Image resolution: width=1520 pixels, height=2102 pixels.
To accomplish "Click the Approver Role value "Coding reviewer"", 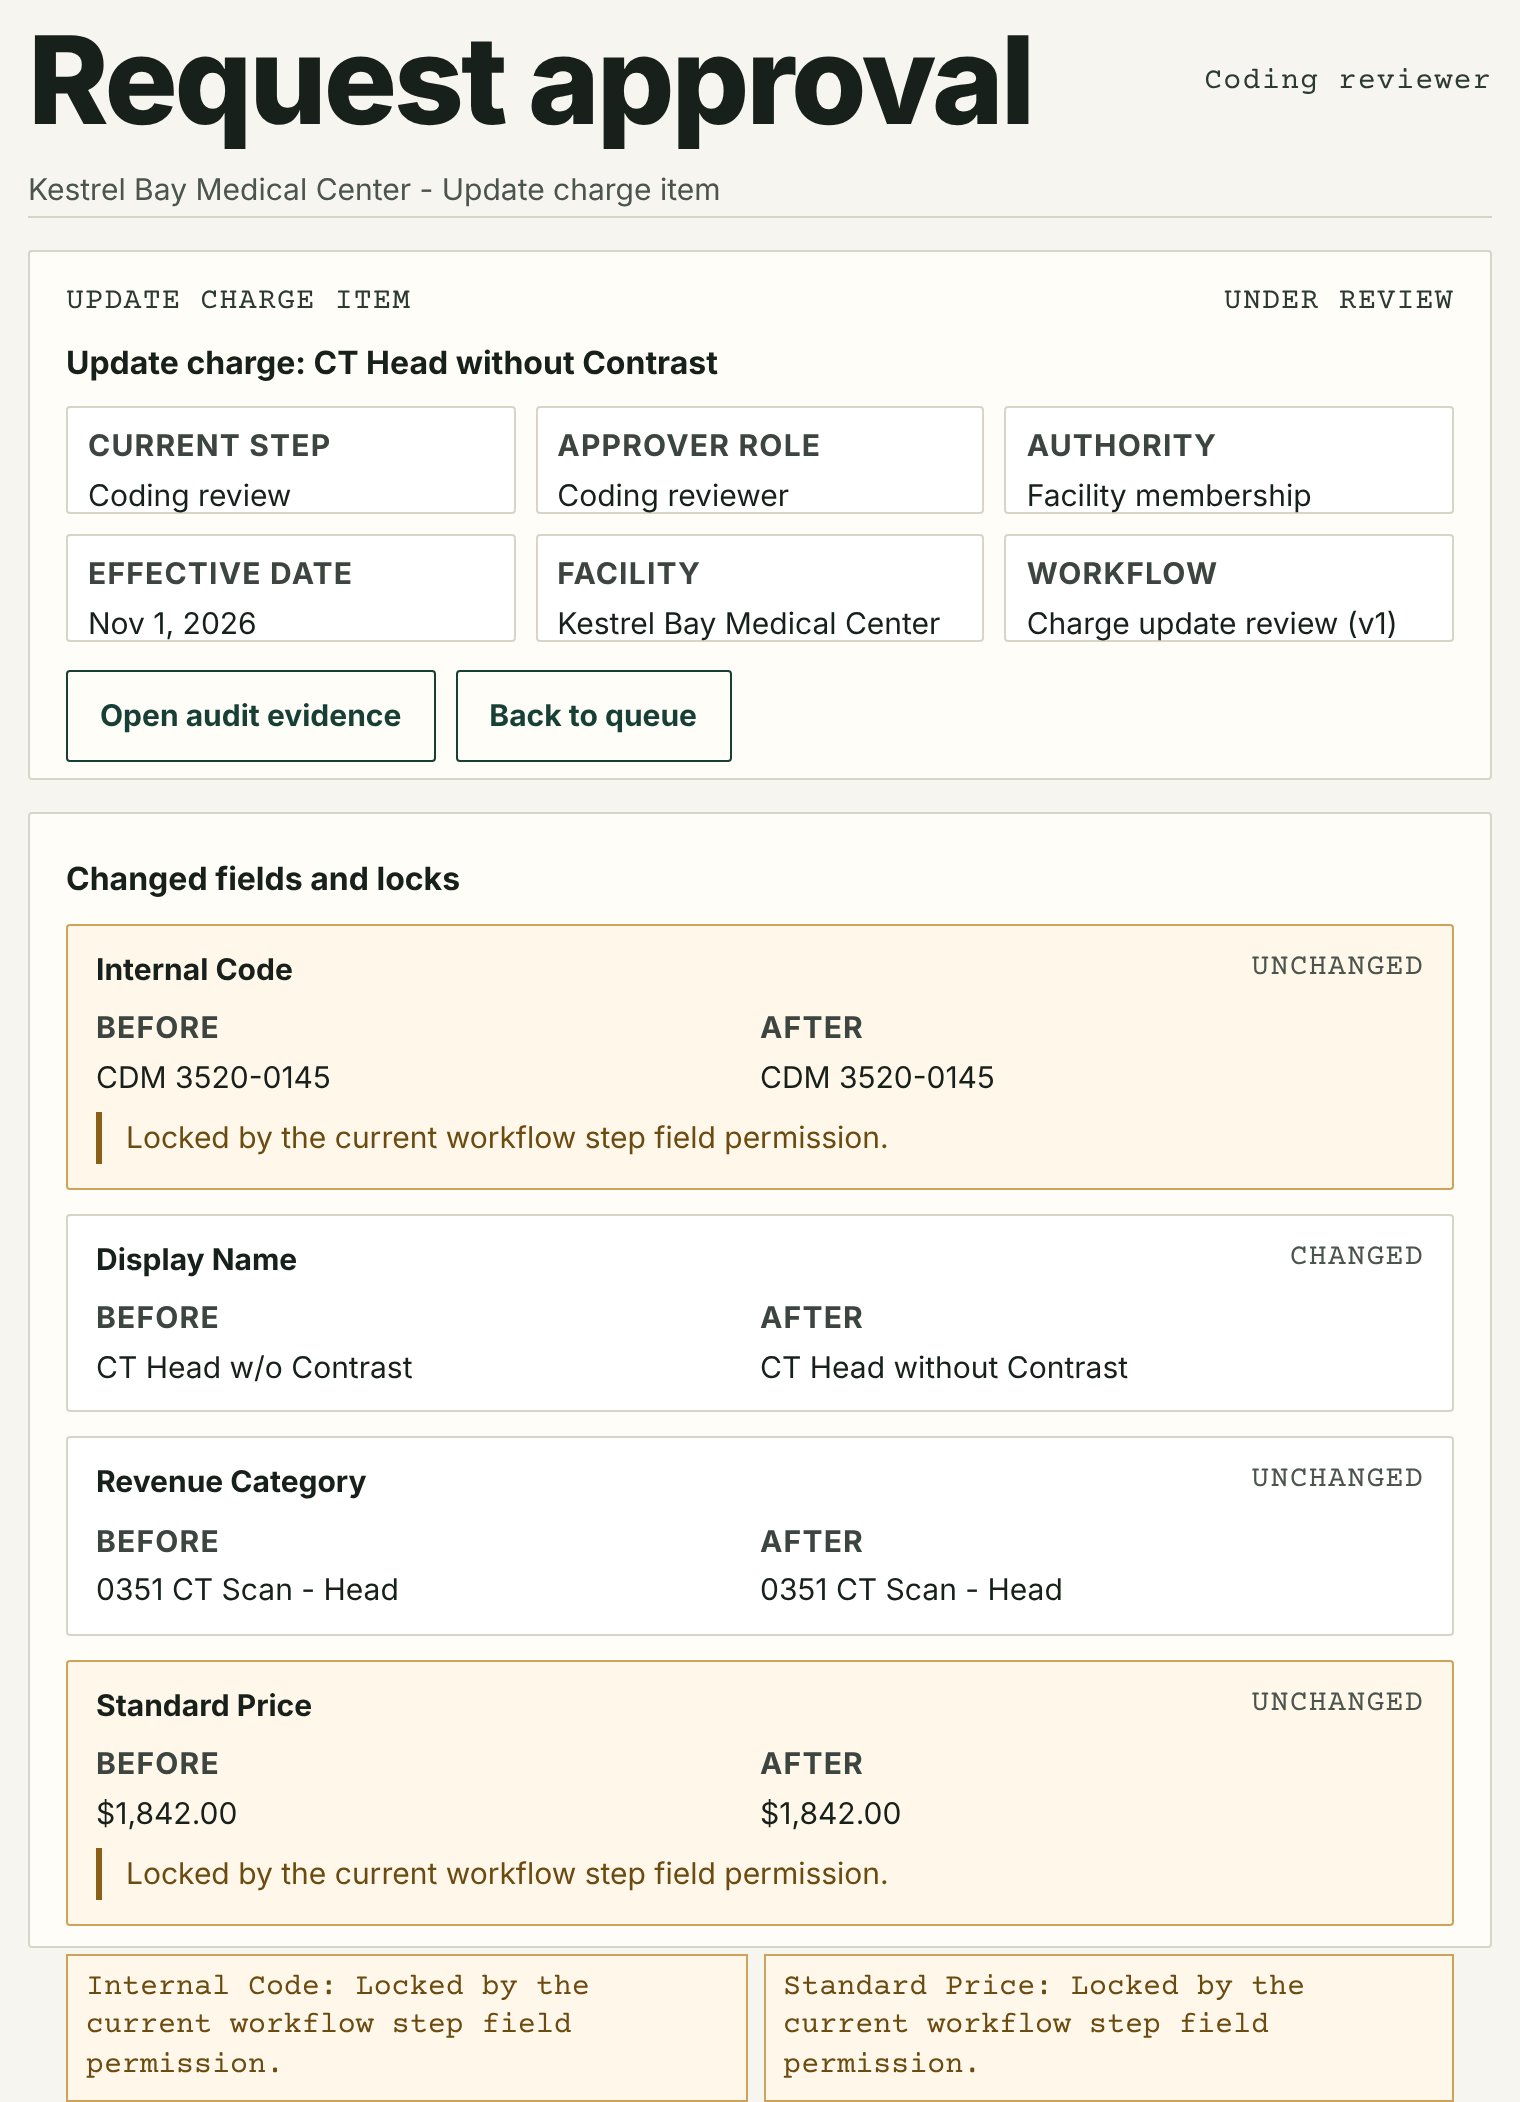I will (x=673, y=496).
